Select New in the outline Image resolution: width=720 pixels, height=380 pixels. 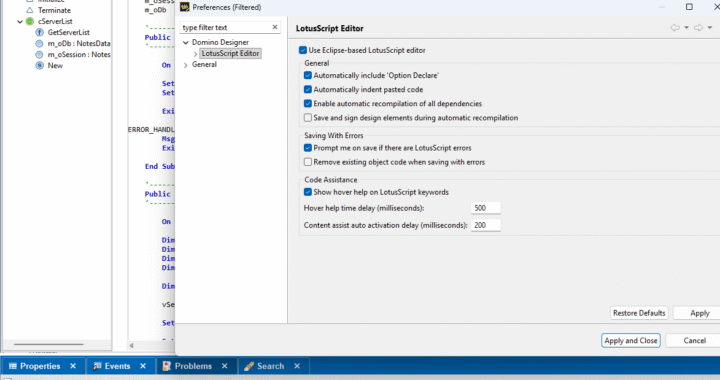pos(55,65)
